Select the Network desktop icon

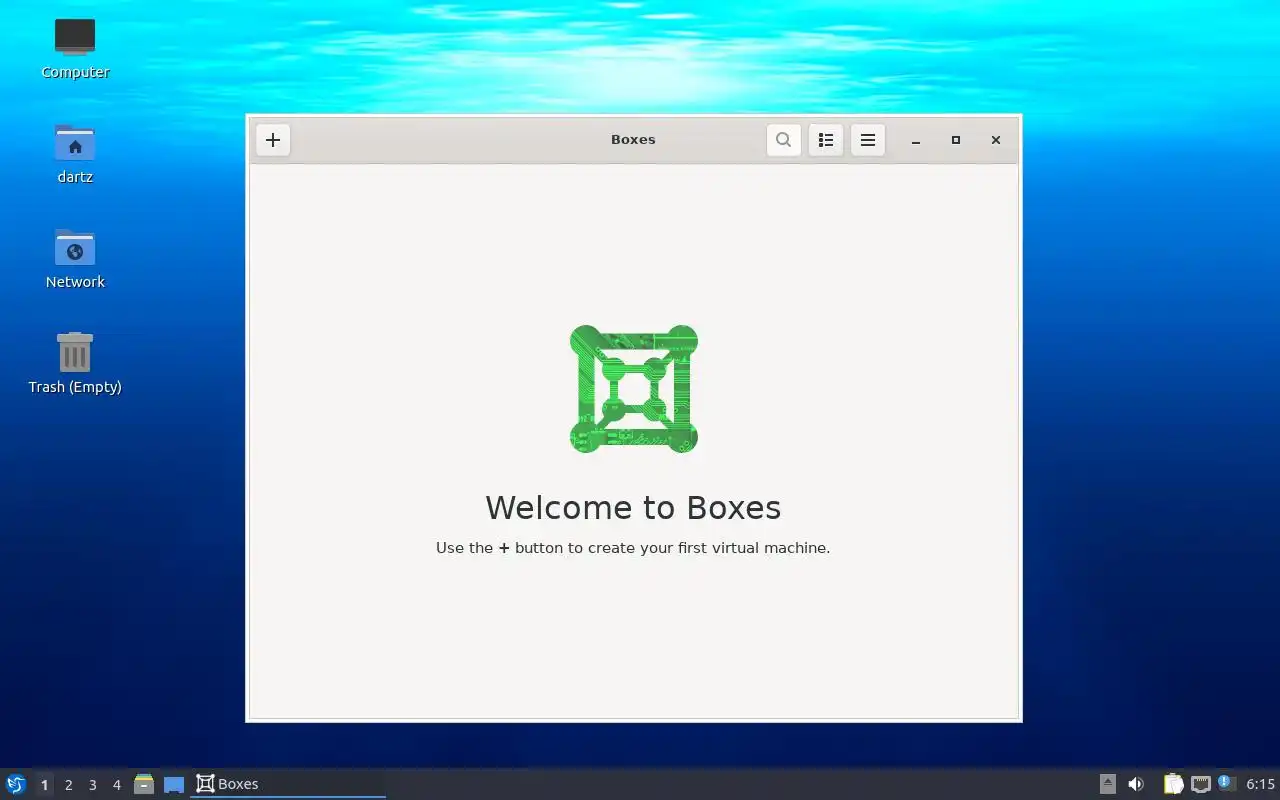[x=75, y=259]
